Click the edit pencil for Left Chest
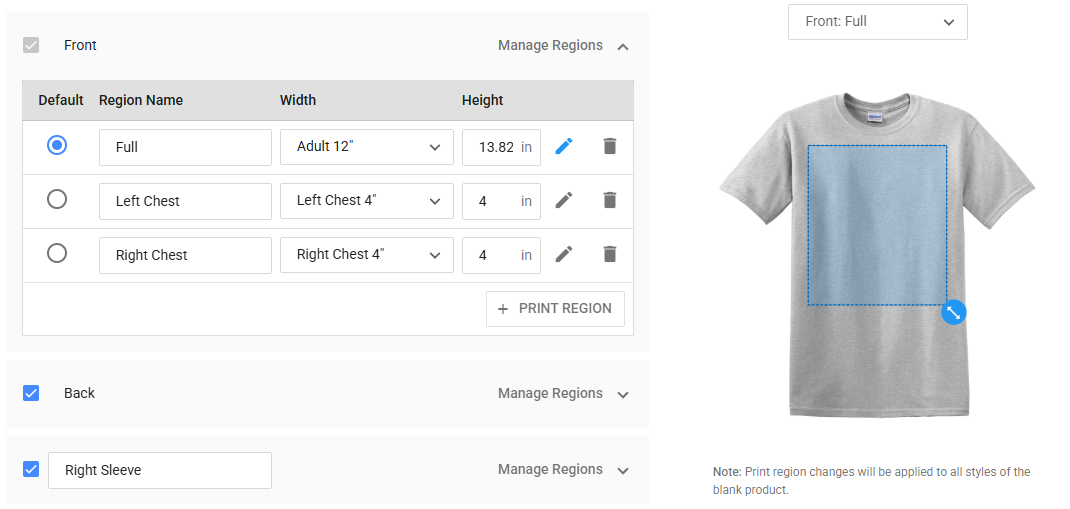 564,200
